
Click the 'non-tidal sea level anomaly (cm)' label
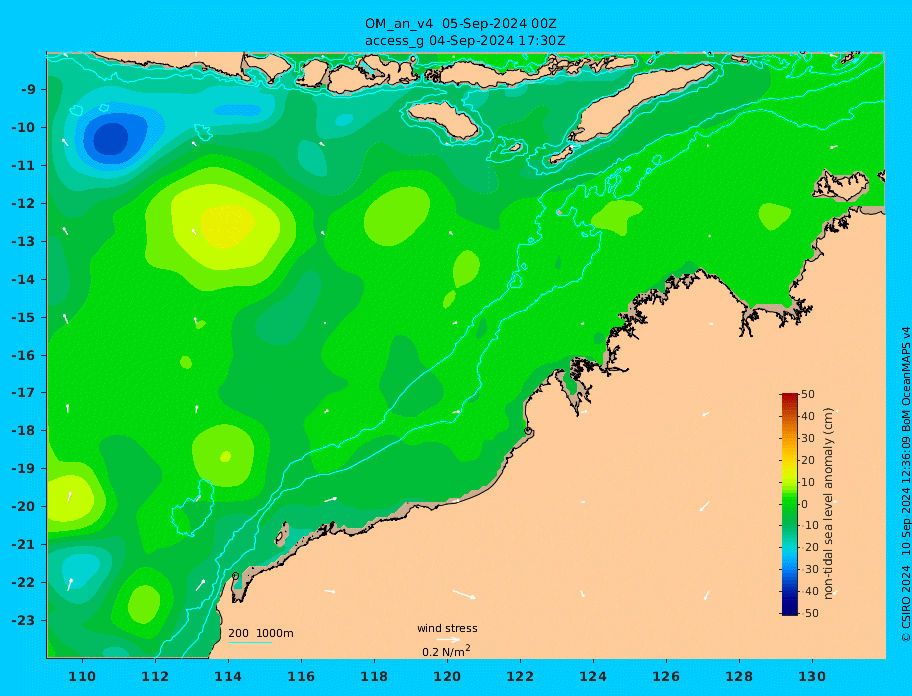(x=828, y=504)
